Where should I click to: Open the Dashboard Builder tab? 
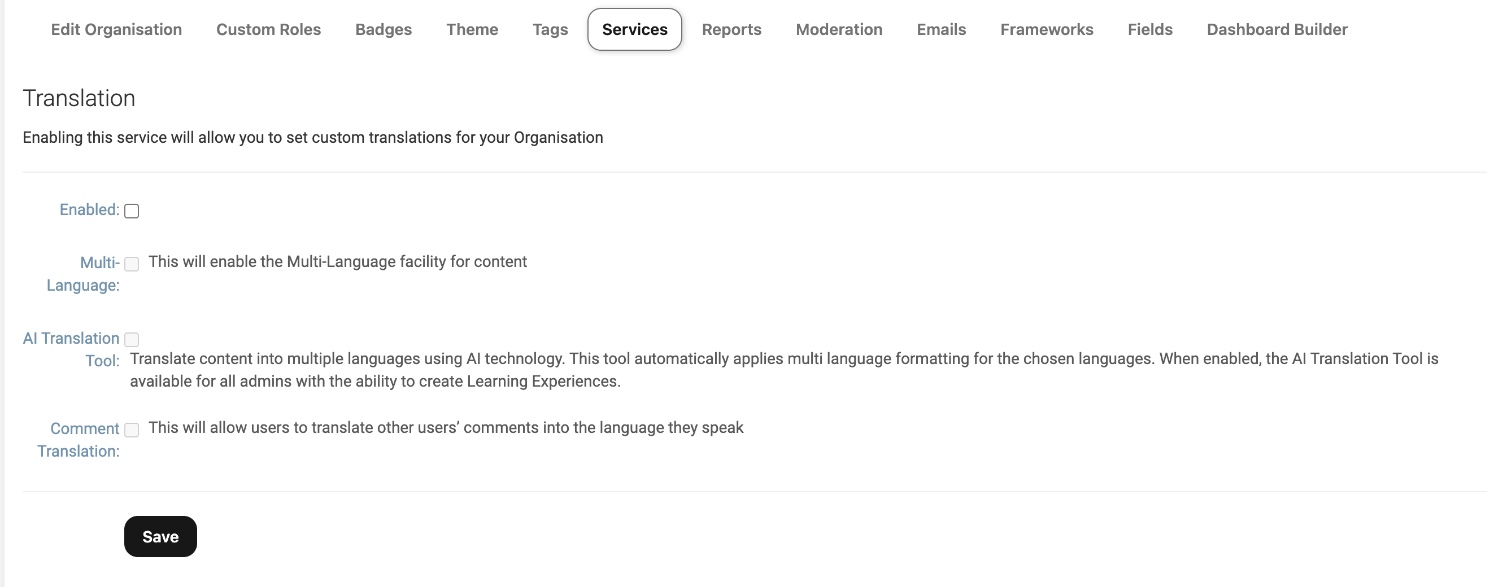1277,29
